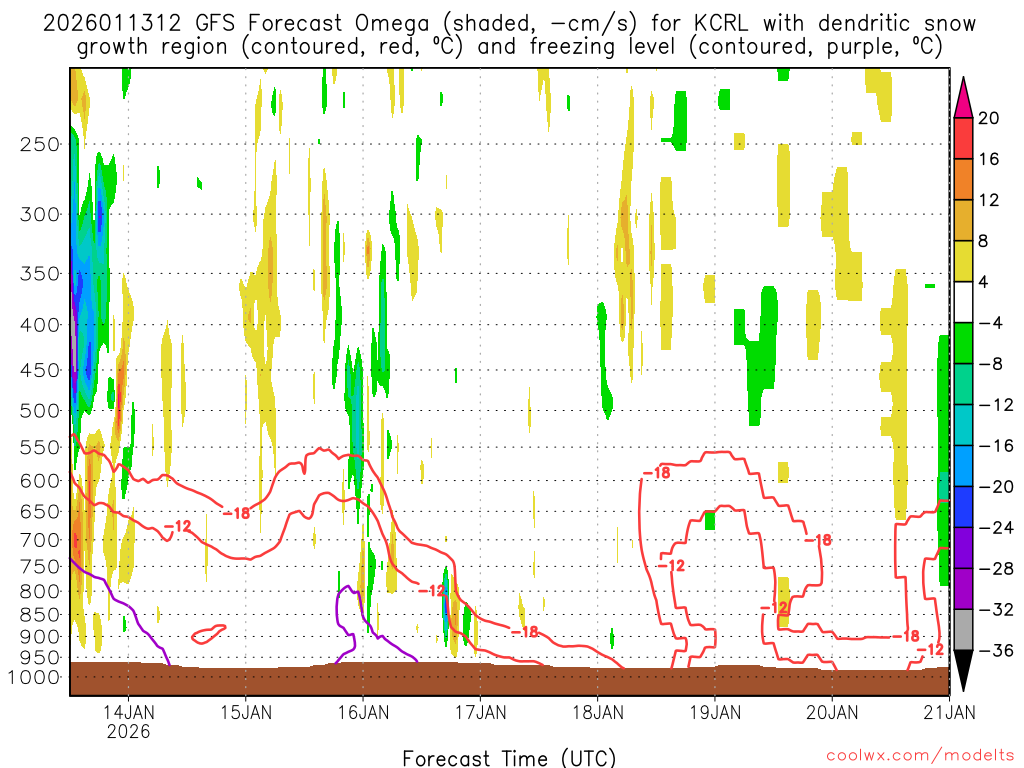Click the colorbar value label -20

(x=995, y=487)
